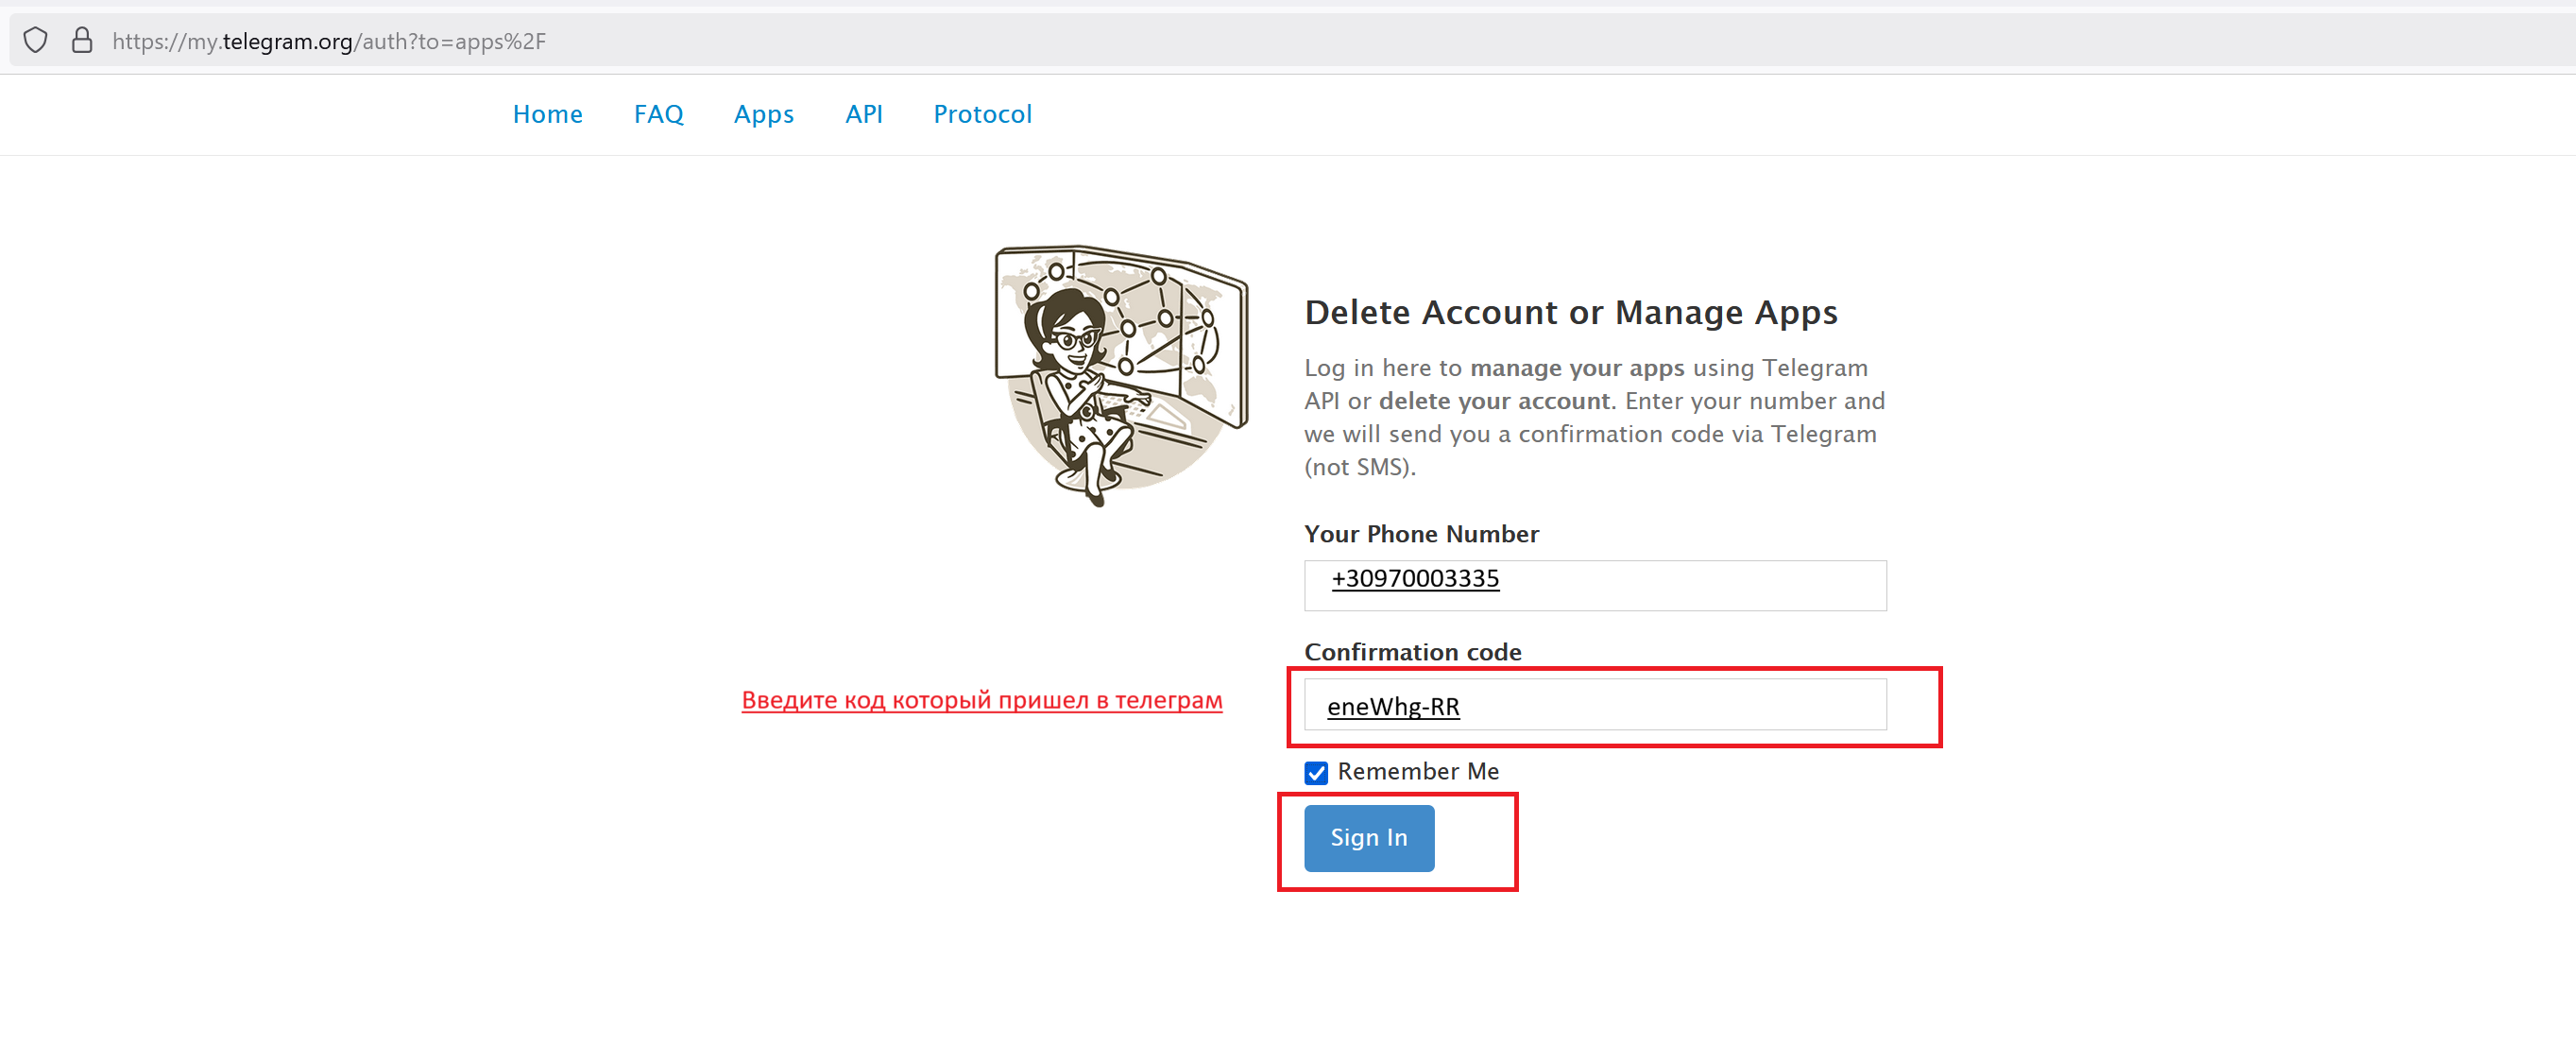Click the tracking protection shield icon
The image size is (2576, 1062).
35,41
